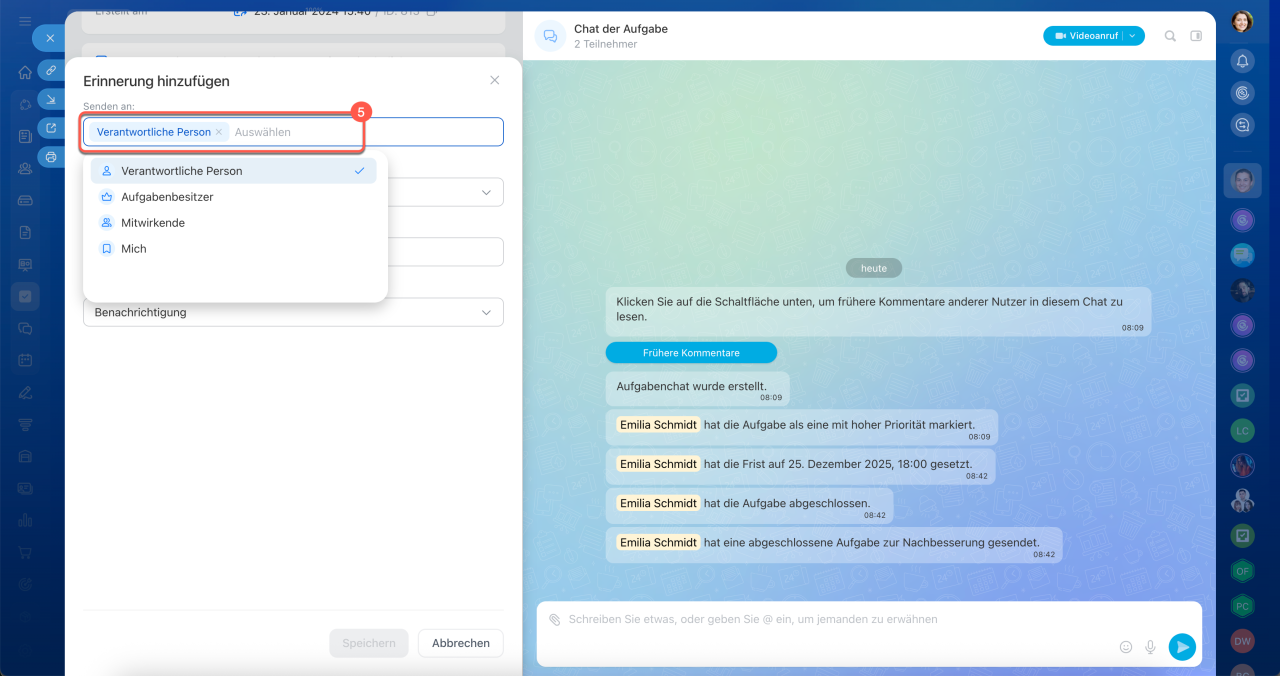
Task: Click the open in new window tab icon
Action: click(x=51, y=128)
